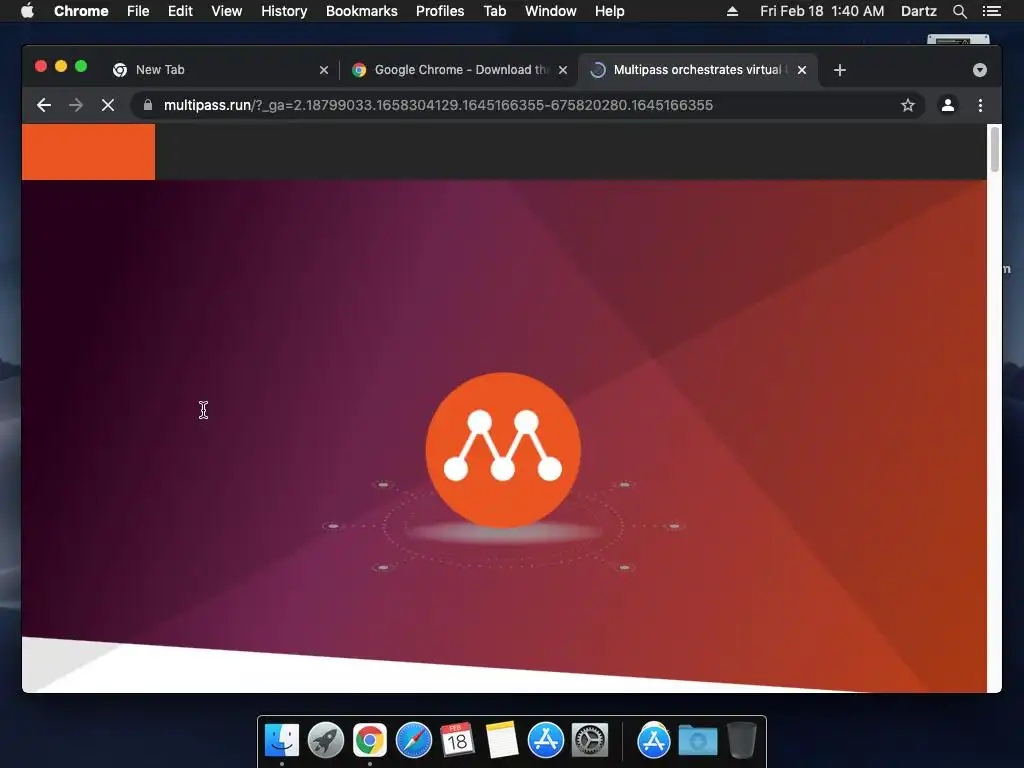
Task: Open Safari compass icon in Dock
Action: pyautogui.click(x=413, y=740)
